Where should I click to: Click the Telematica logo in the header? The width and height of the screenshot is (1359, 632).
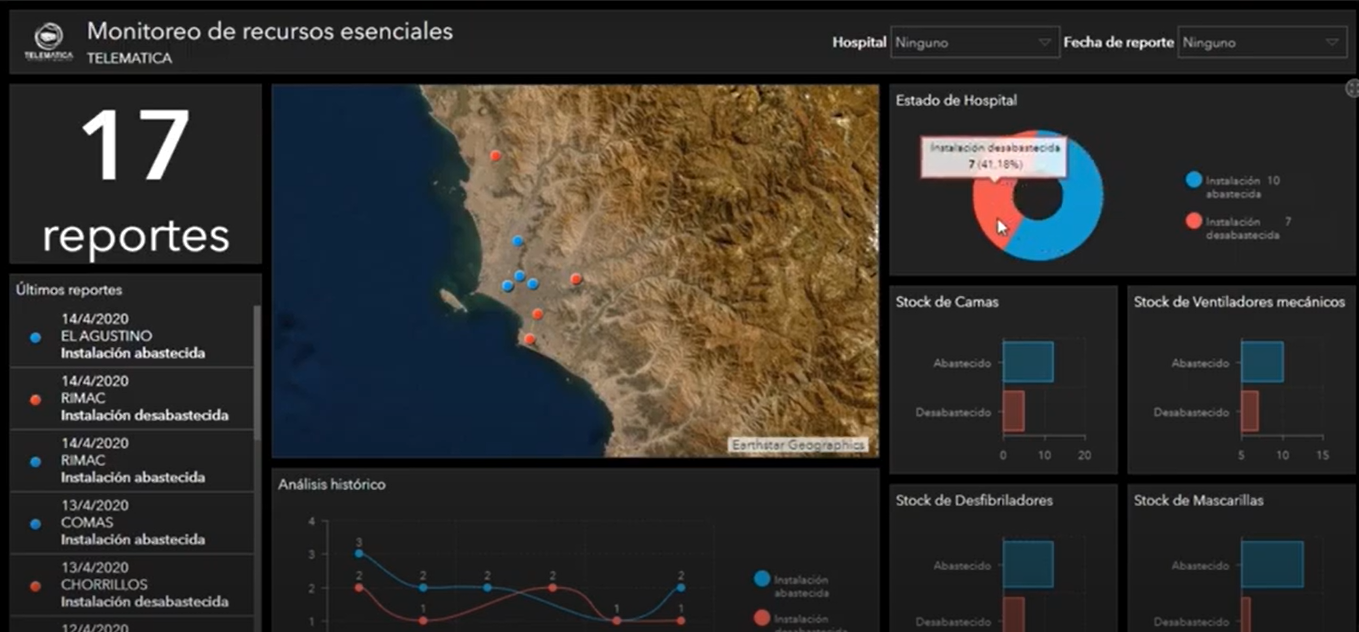click(48, 43)
